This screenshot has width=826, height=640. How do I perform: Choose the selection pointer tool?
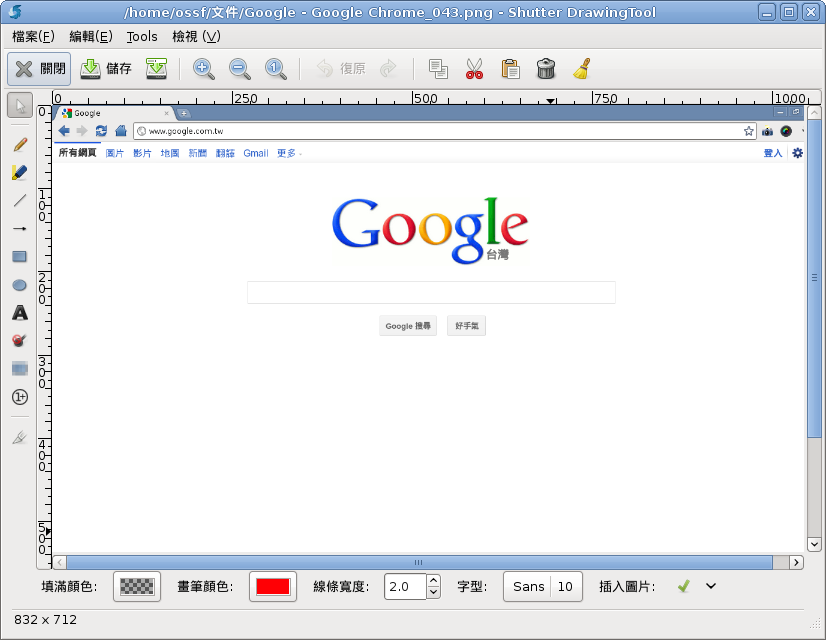(x=20, y=105)
